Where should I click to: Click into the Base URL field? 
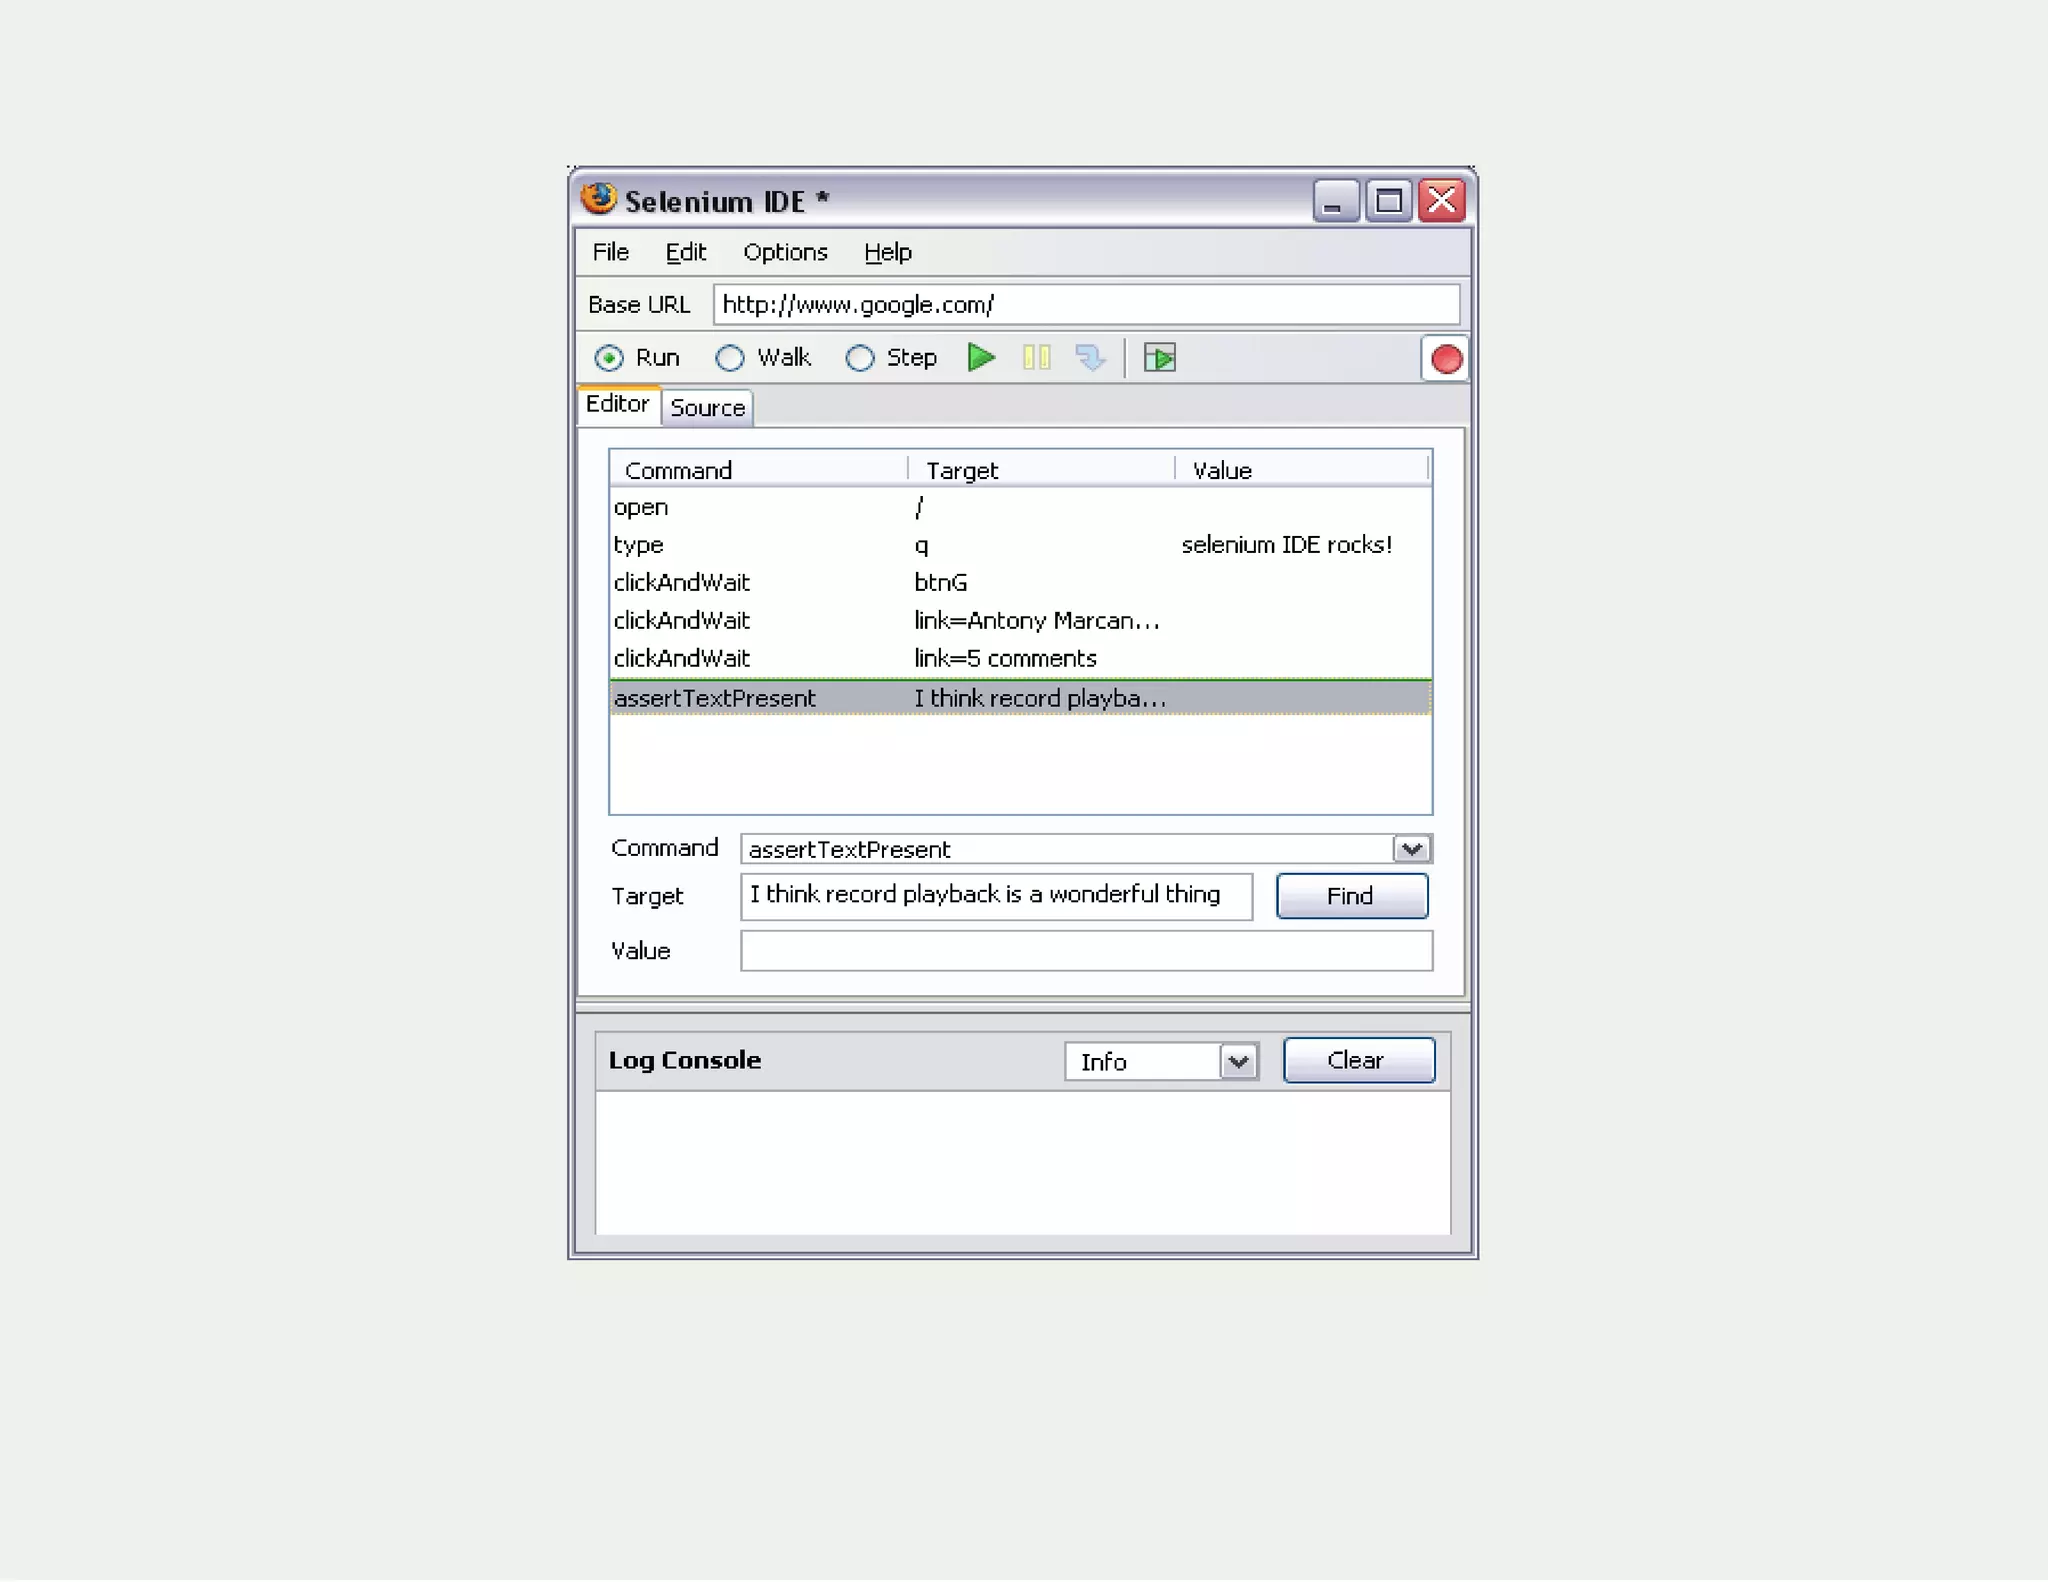point(1085,304)
